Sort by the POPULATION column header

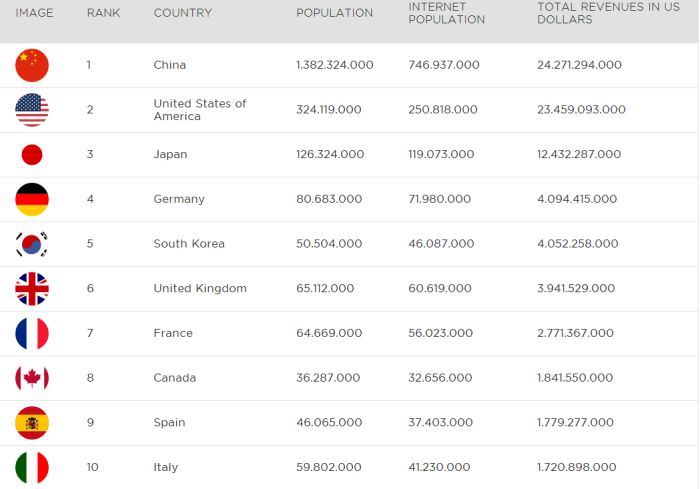coord(334,13)
